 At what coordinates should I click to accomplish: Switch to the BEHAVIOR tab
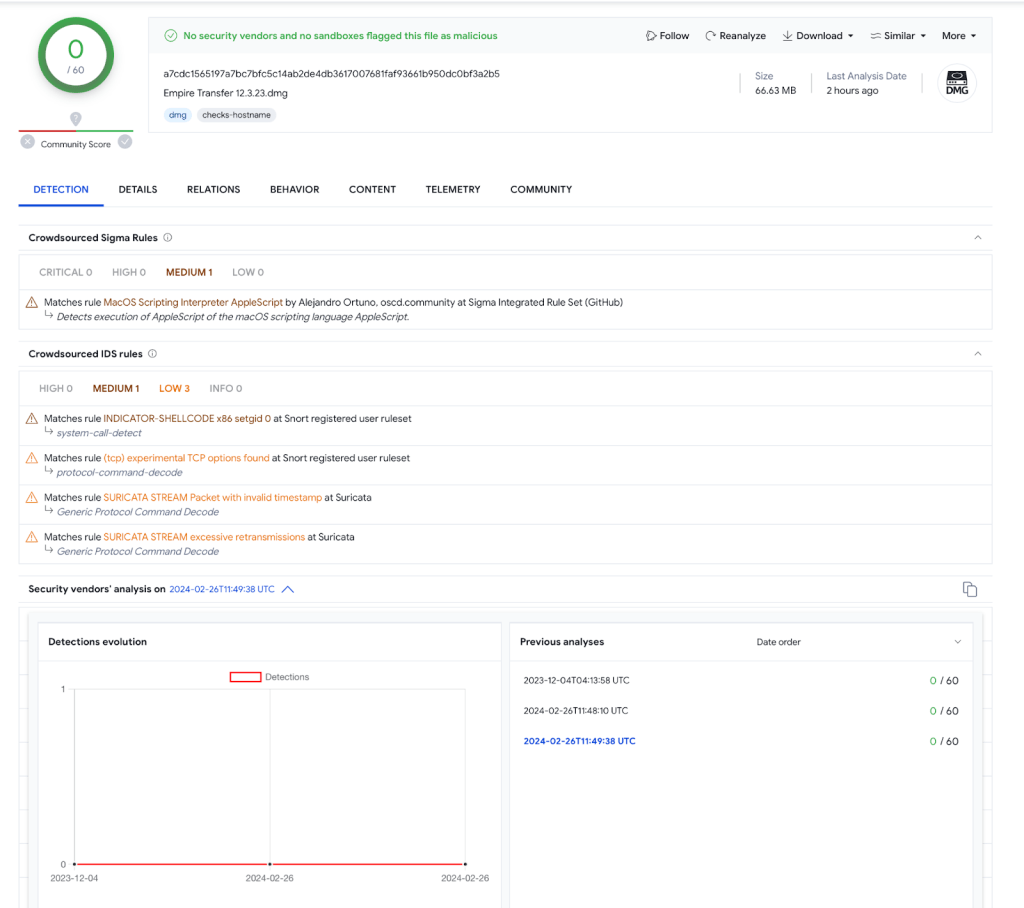[294, 189]
